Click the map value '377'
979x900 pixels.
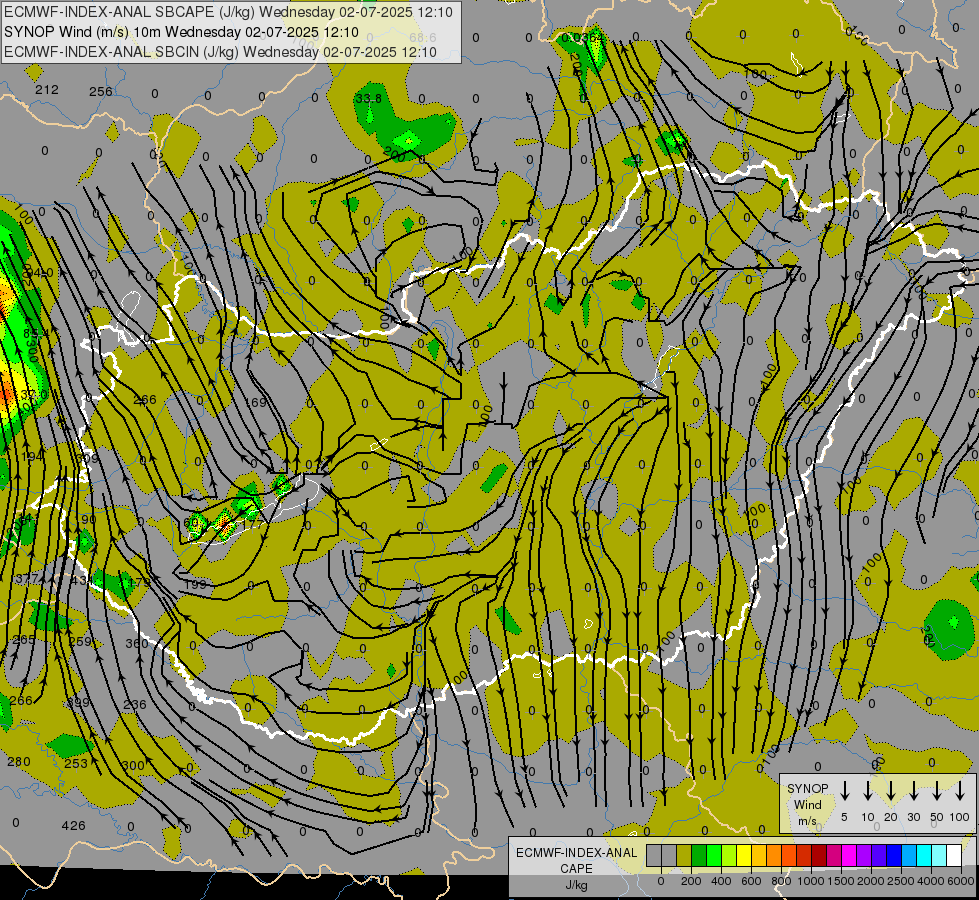[x=26, y=580]
